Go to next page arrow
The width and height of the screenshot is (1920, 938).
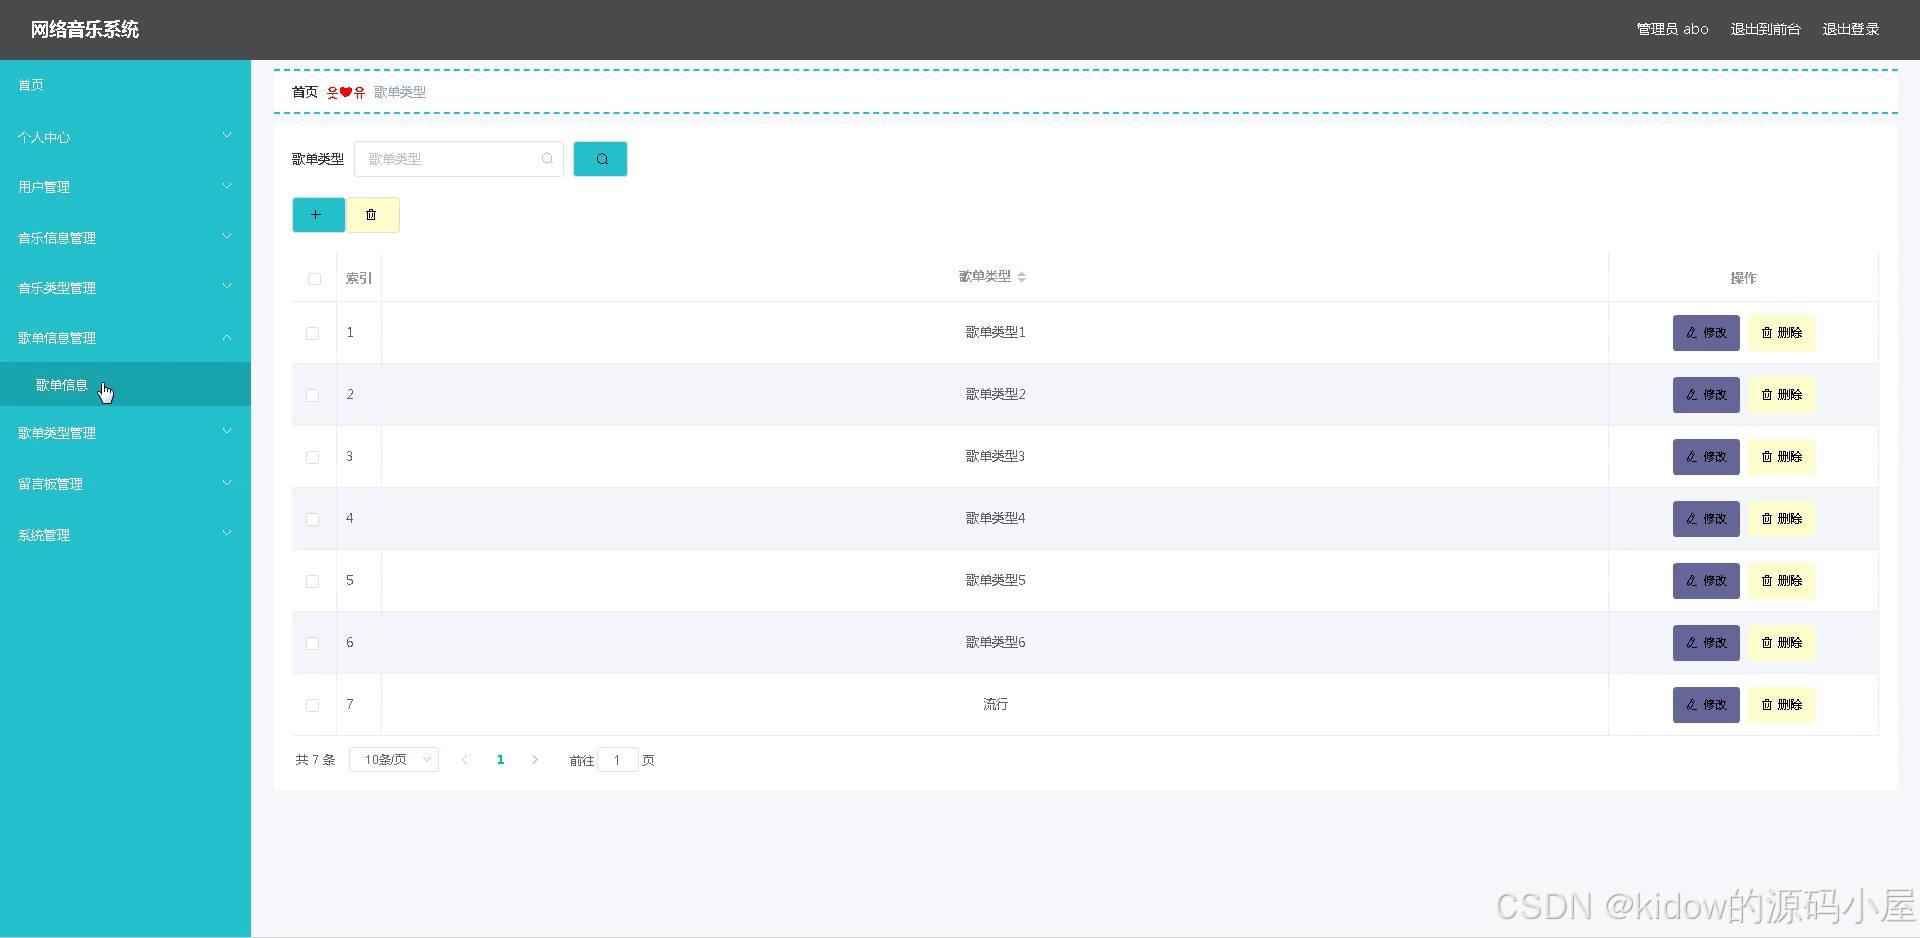pyautogui.click(x=535, y=760)
